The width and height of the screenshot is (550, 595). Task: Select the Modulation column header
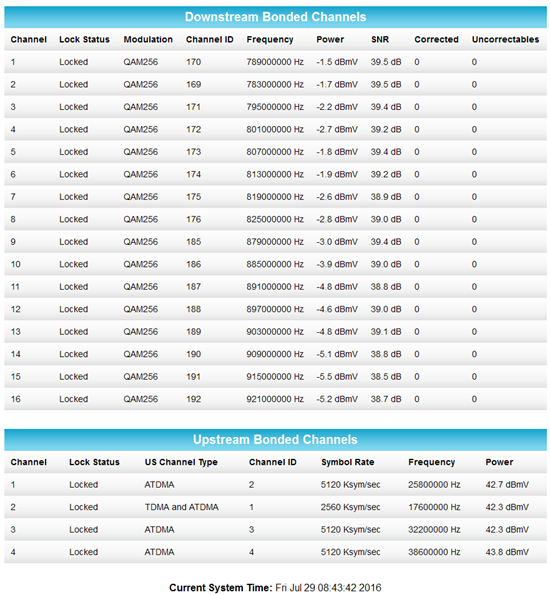point(148,39)
